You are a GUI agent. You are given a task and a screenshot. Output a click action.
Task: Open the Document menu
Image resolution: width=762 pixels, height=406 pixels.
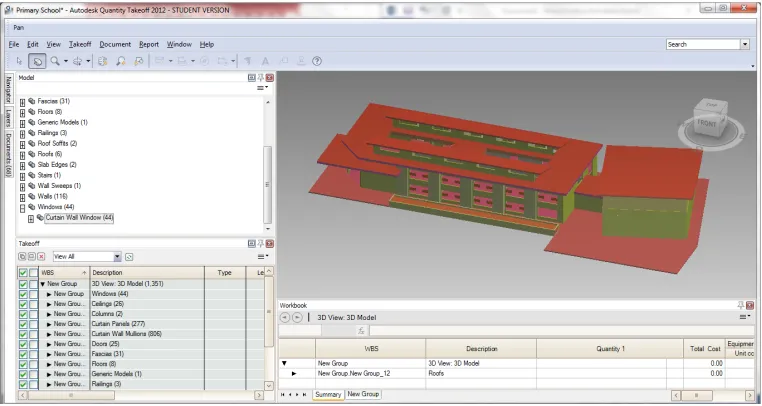[x=115, y=44]
